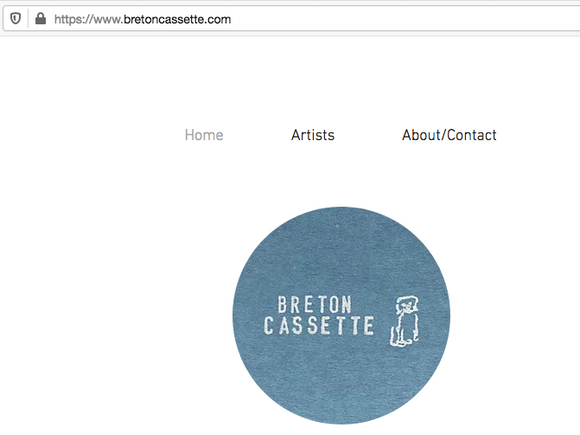This screenshot has width=580, height=435.
Task: Click the top edge of blue logo circle
Action: click(341, 209)
